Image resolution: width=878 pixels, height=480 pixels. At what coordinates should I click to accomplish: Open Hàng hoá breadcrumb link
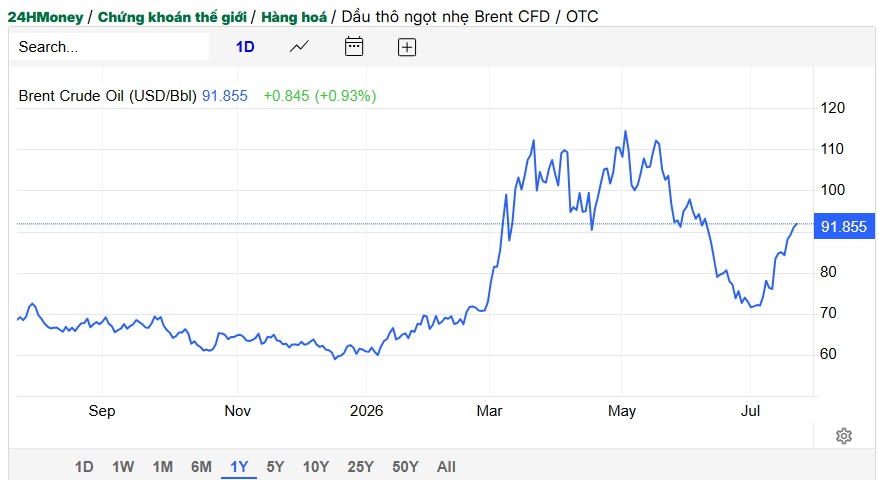pyautogui.click(x=294, y=17)
